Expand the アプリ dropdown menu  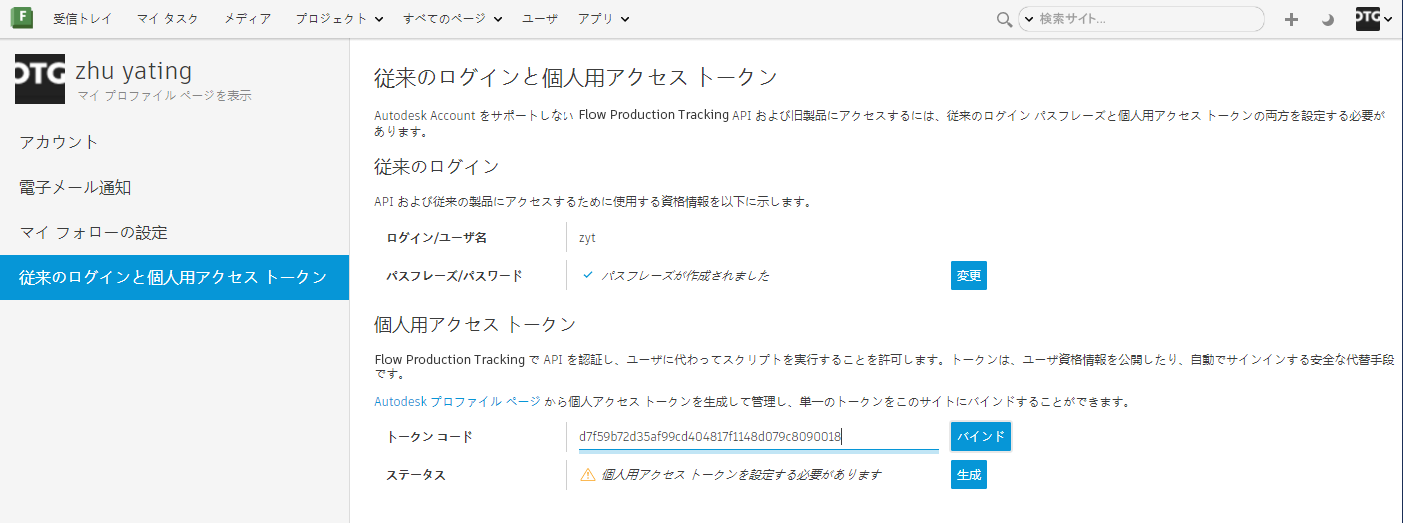pos(604,19)
